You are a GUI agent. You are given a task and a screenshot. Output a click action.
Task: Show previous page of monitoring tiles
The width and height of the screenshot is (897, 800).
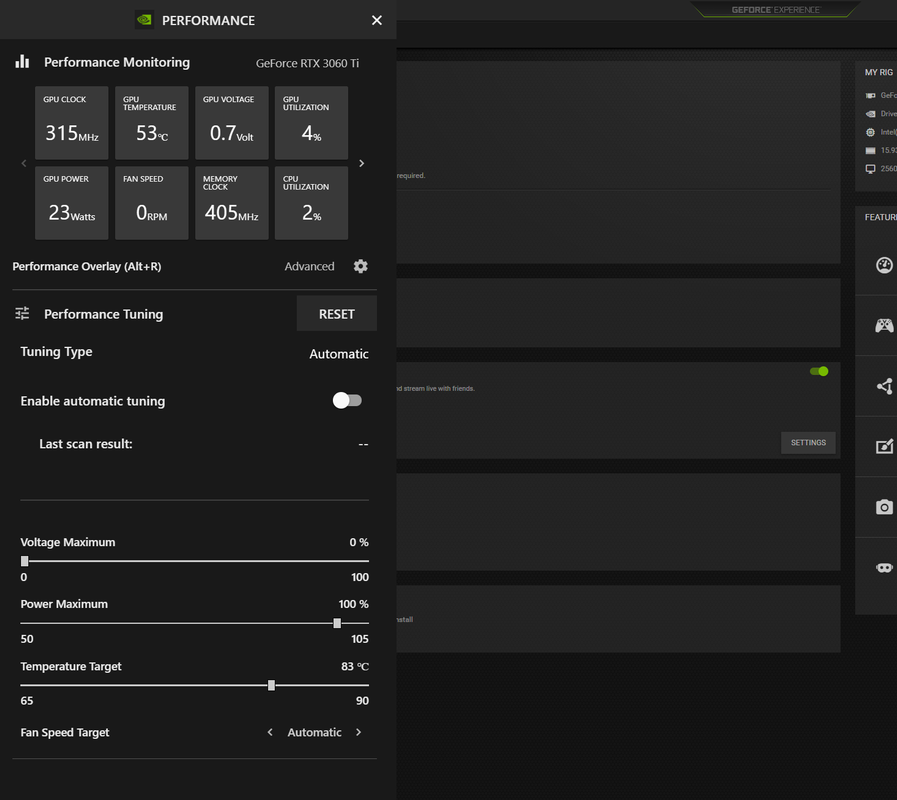(23, 163)
